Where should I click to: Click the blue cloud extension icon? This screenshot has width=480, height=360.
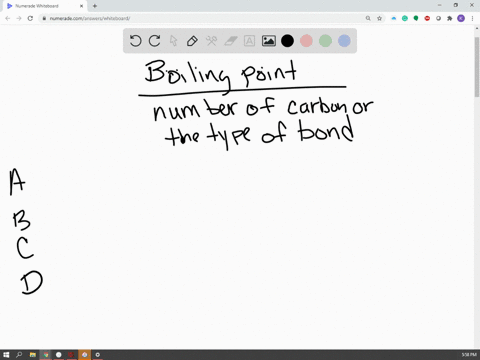[x=394, y=18]
